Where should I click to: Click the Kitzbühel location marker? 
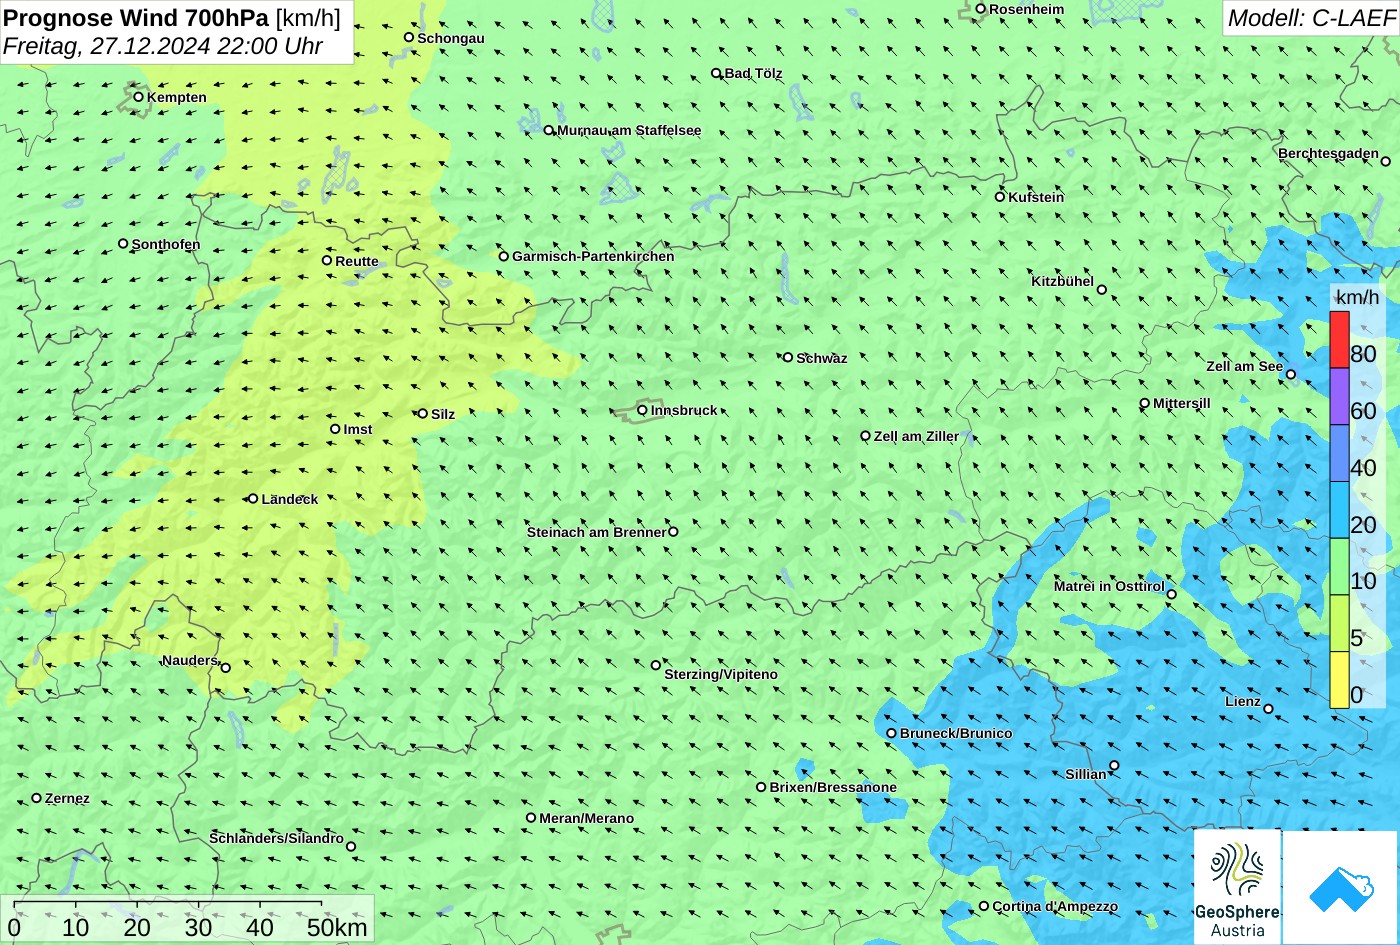click(x=1102, y=290)
